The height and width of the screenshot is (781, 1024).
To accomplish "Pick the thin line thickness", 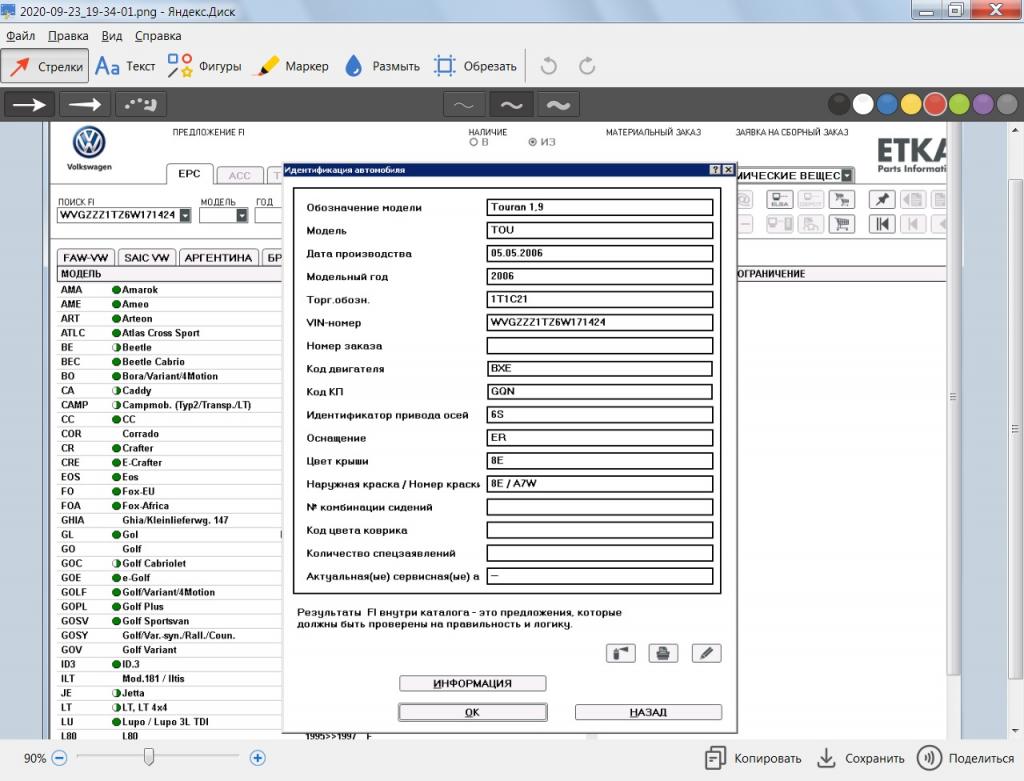I will (x=464, y=104).
